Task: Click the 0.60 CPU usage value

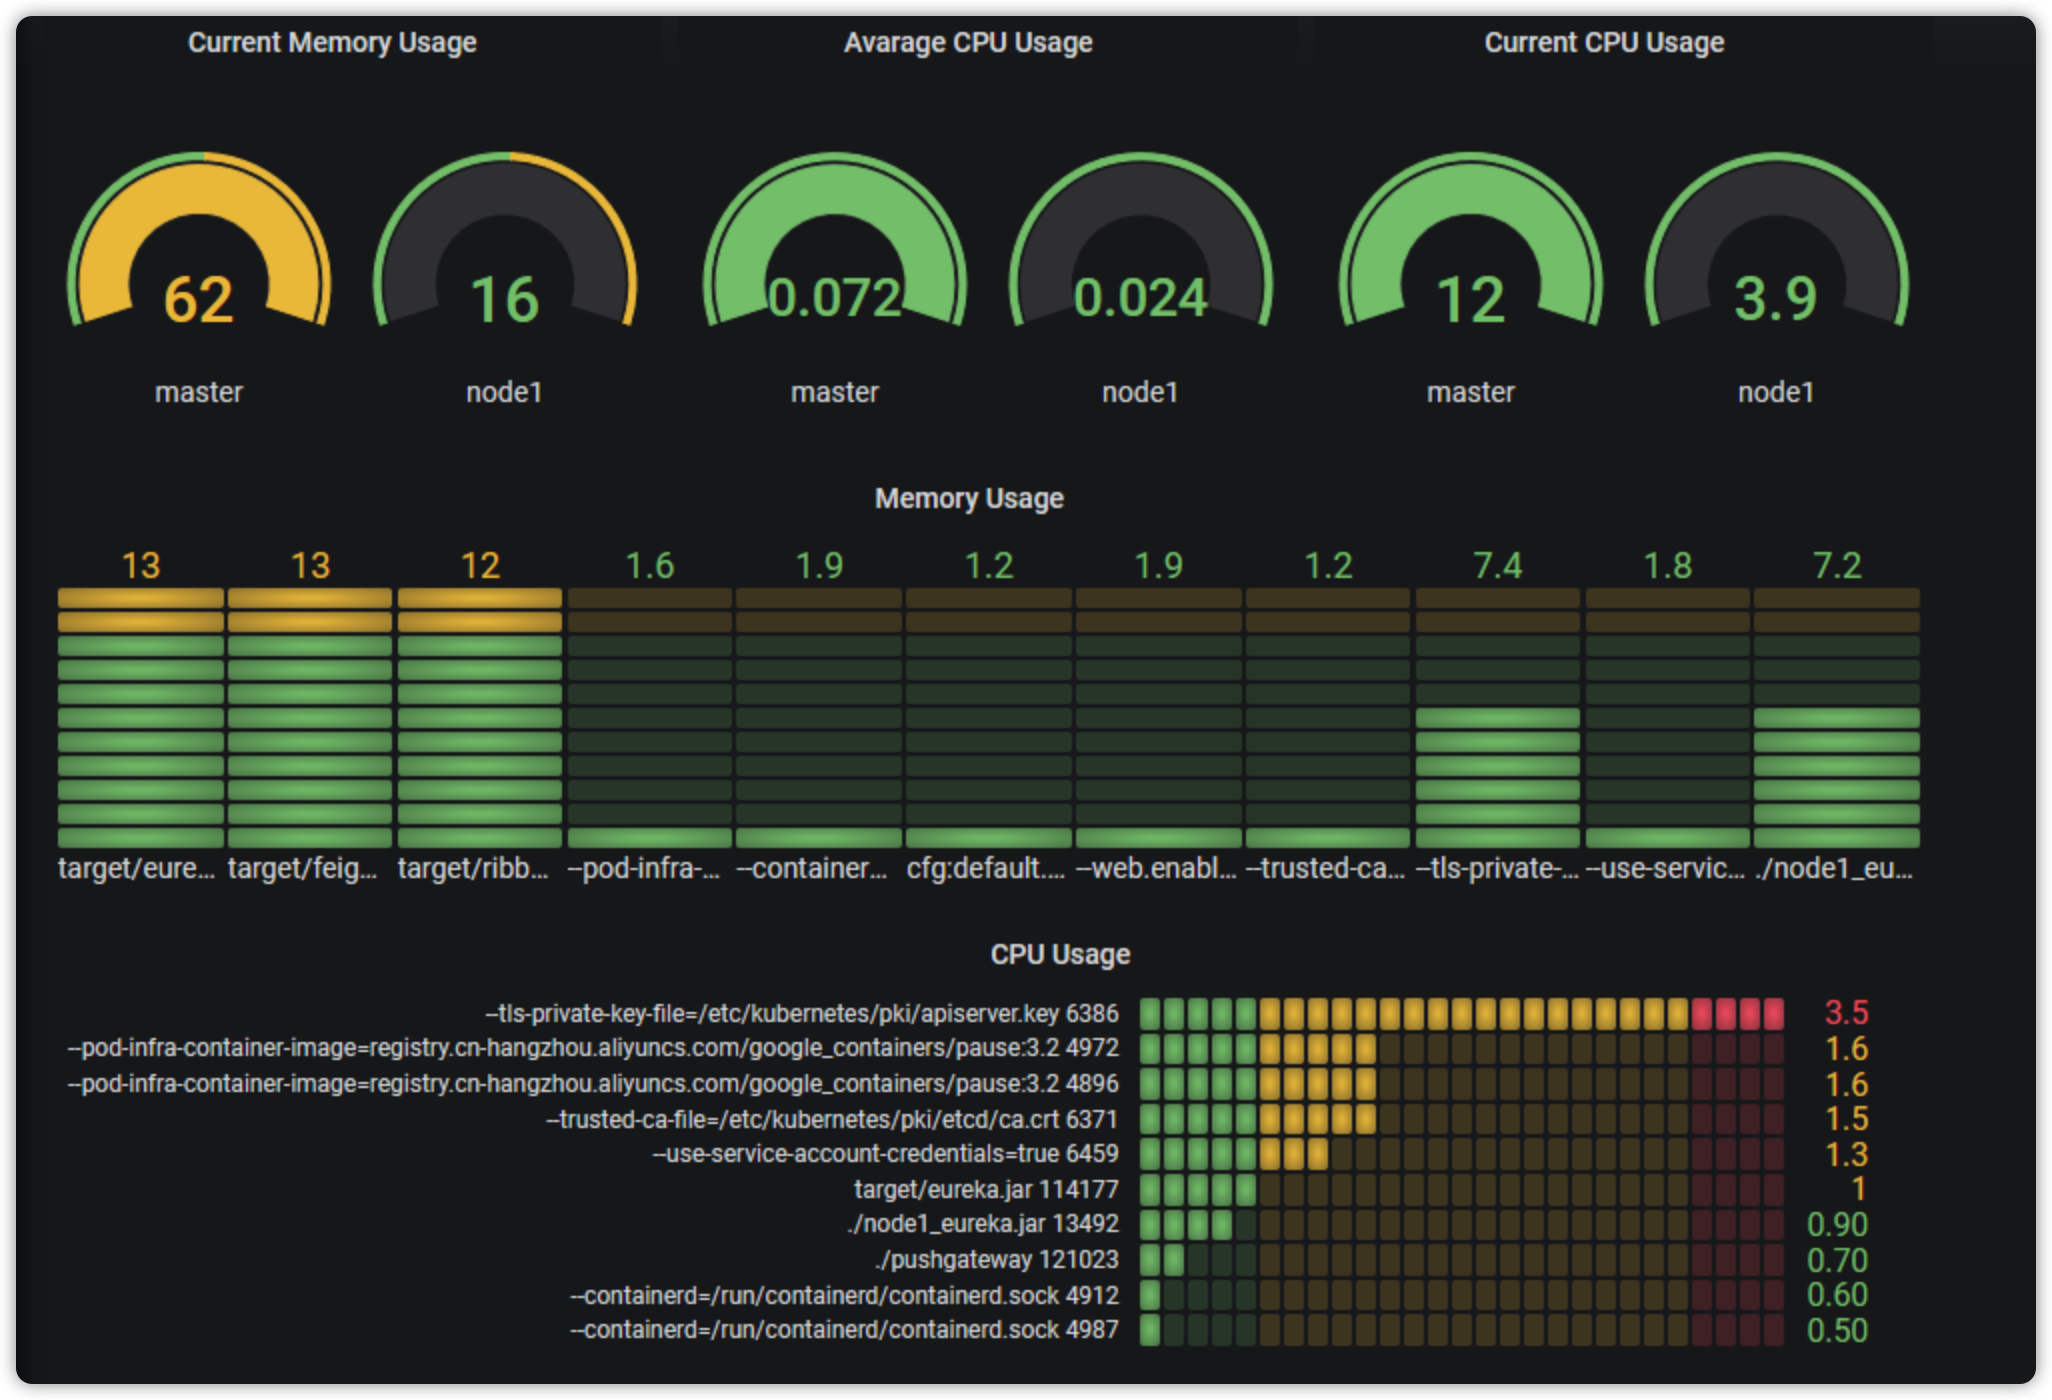Action: (x=1837, y=1295)
